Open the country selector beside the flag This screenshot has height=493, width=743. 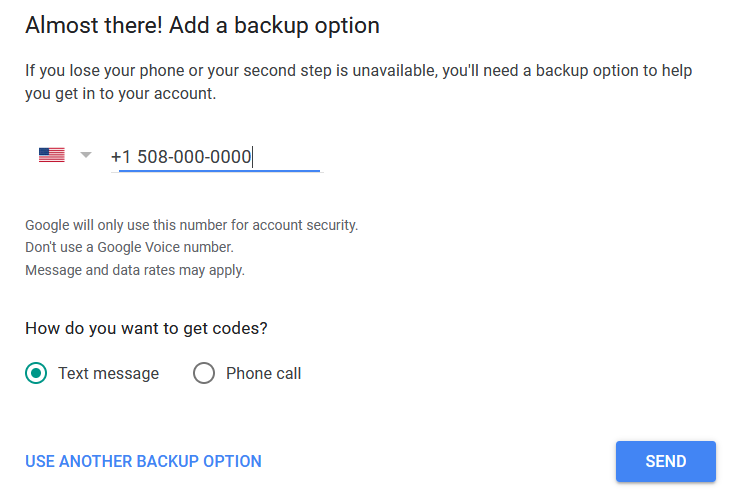click(x=65, y=155)
